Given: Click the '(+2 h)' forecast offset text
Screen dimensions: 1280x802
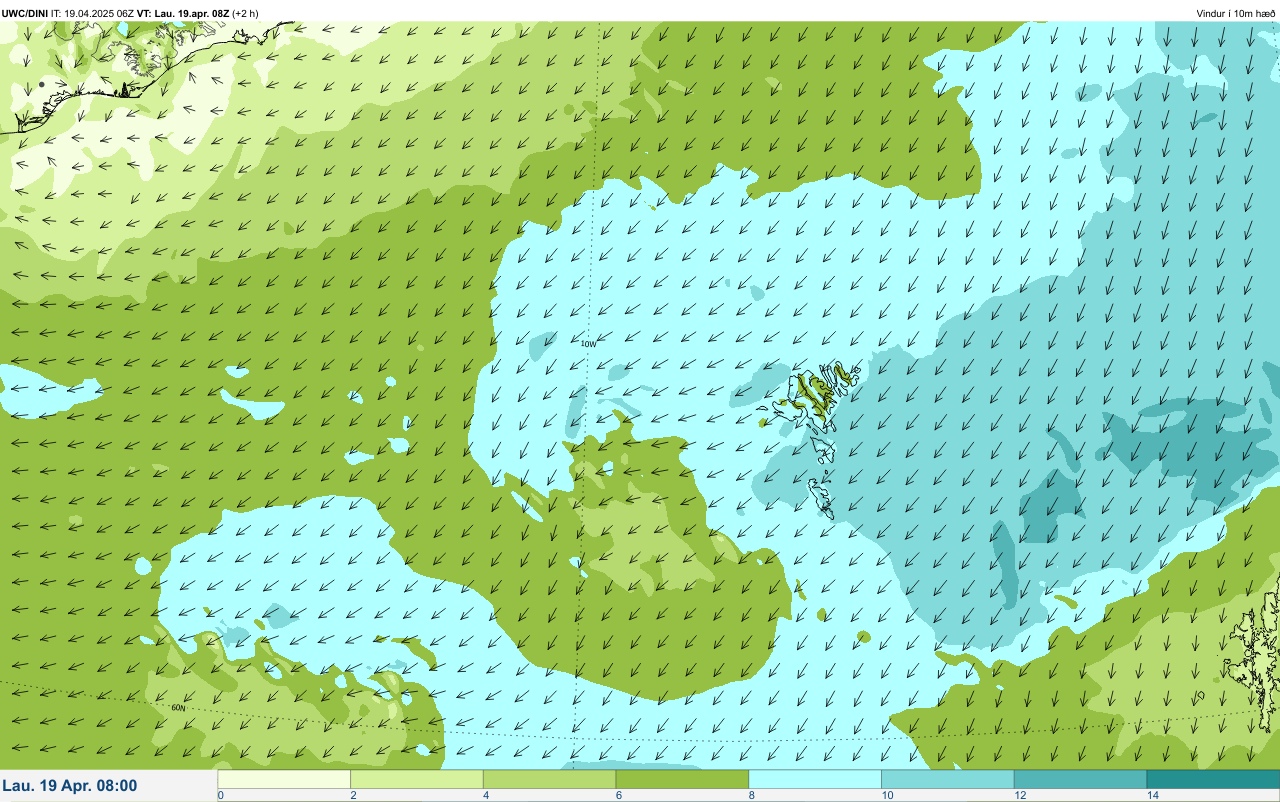Looking at the screenshot, I should [x=245, y=13].
